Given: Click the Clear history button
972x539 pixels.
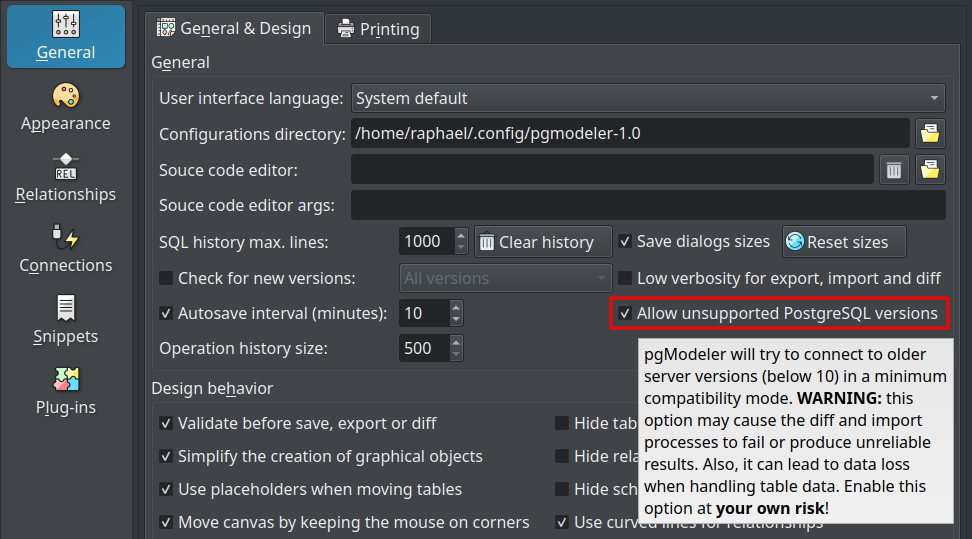Looking at the screenshot, I should click(543, 242).
